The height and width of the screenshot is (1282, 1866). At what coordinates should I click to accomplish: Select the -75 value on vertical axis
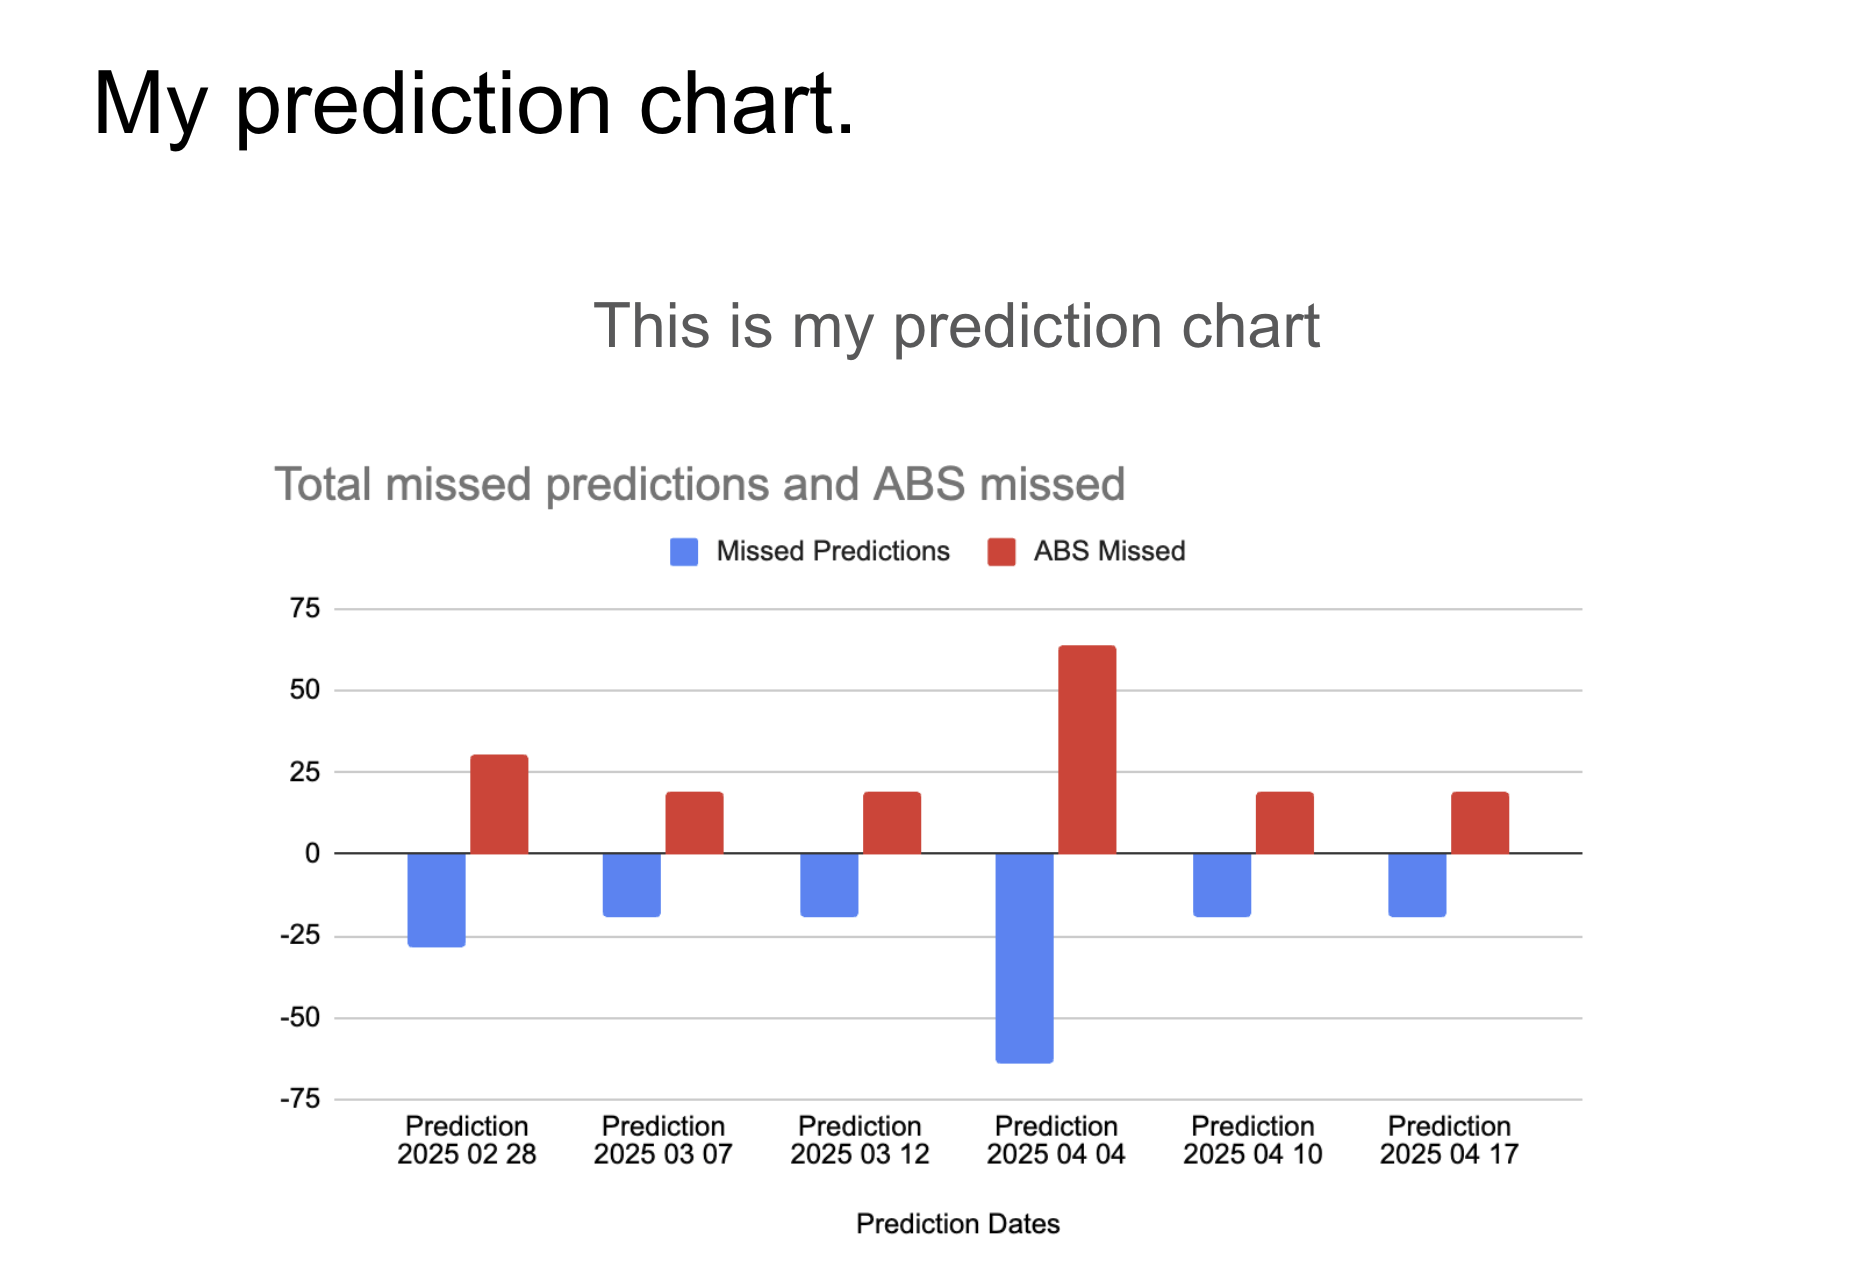click(x=300, y=1099)
